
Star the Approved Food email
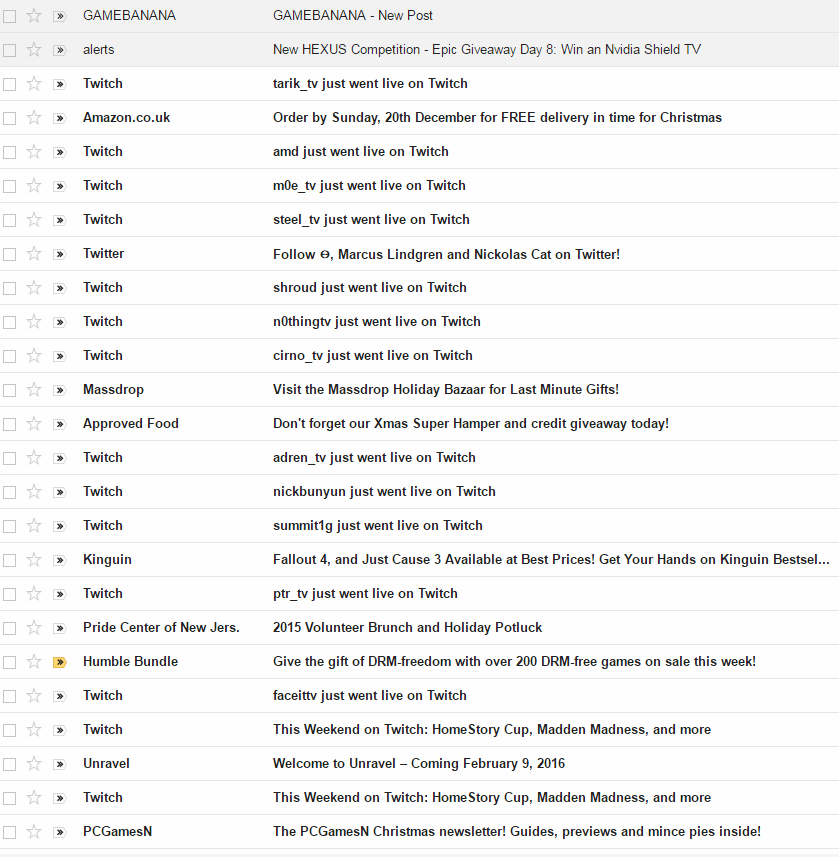click(x=34, y=424)
